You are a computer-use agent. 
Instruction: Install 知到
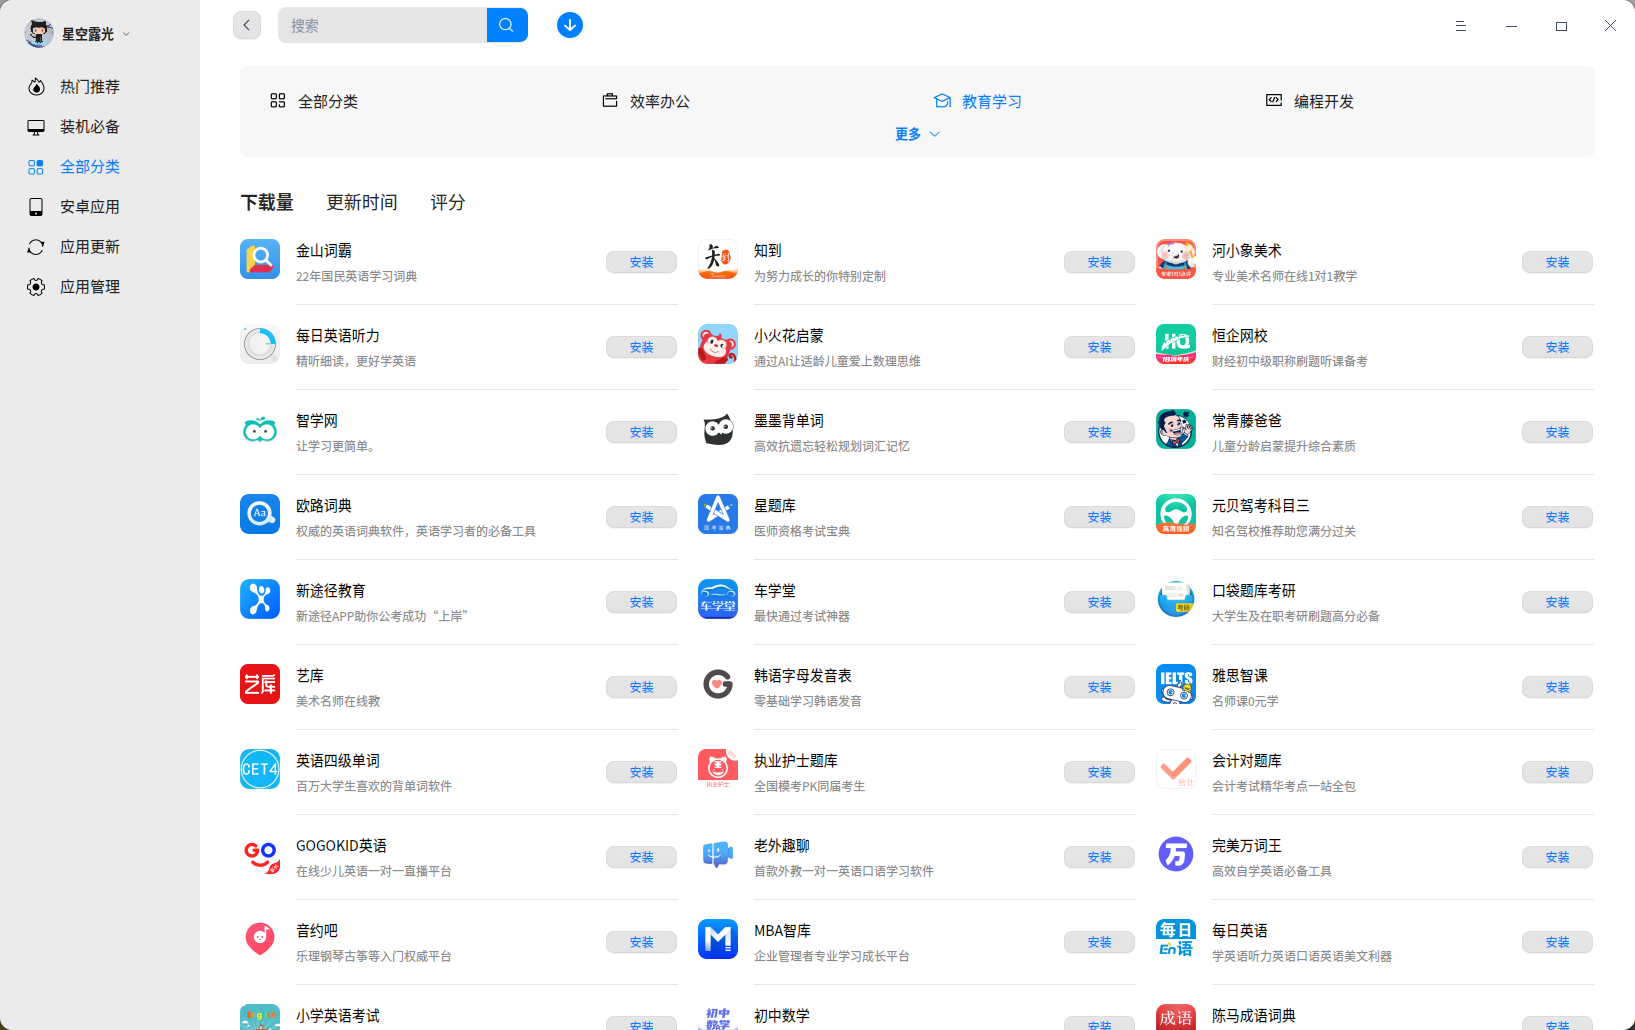click(x=1100, y=262)
